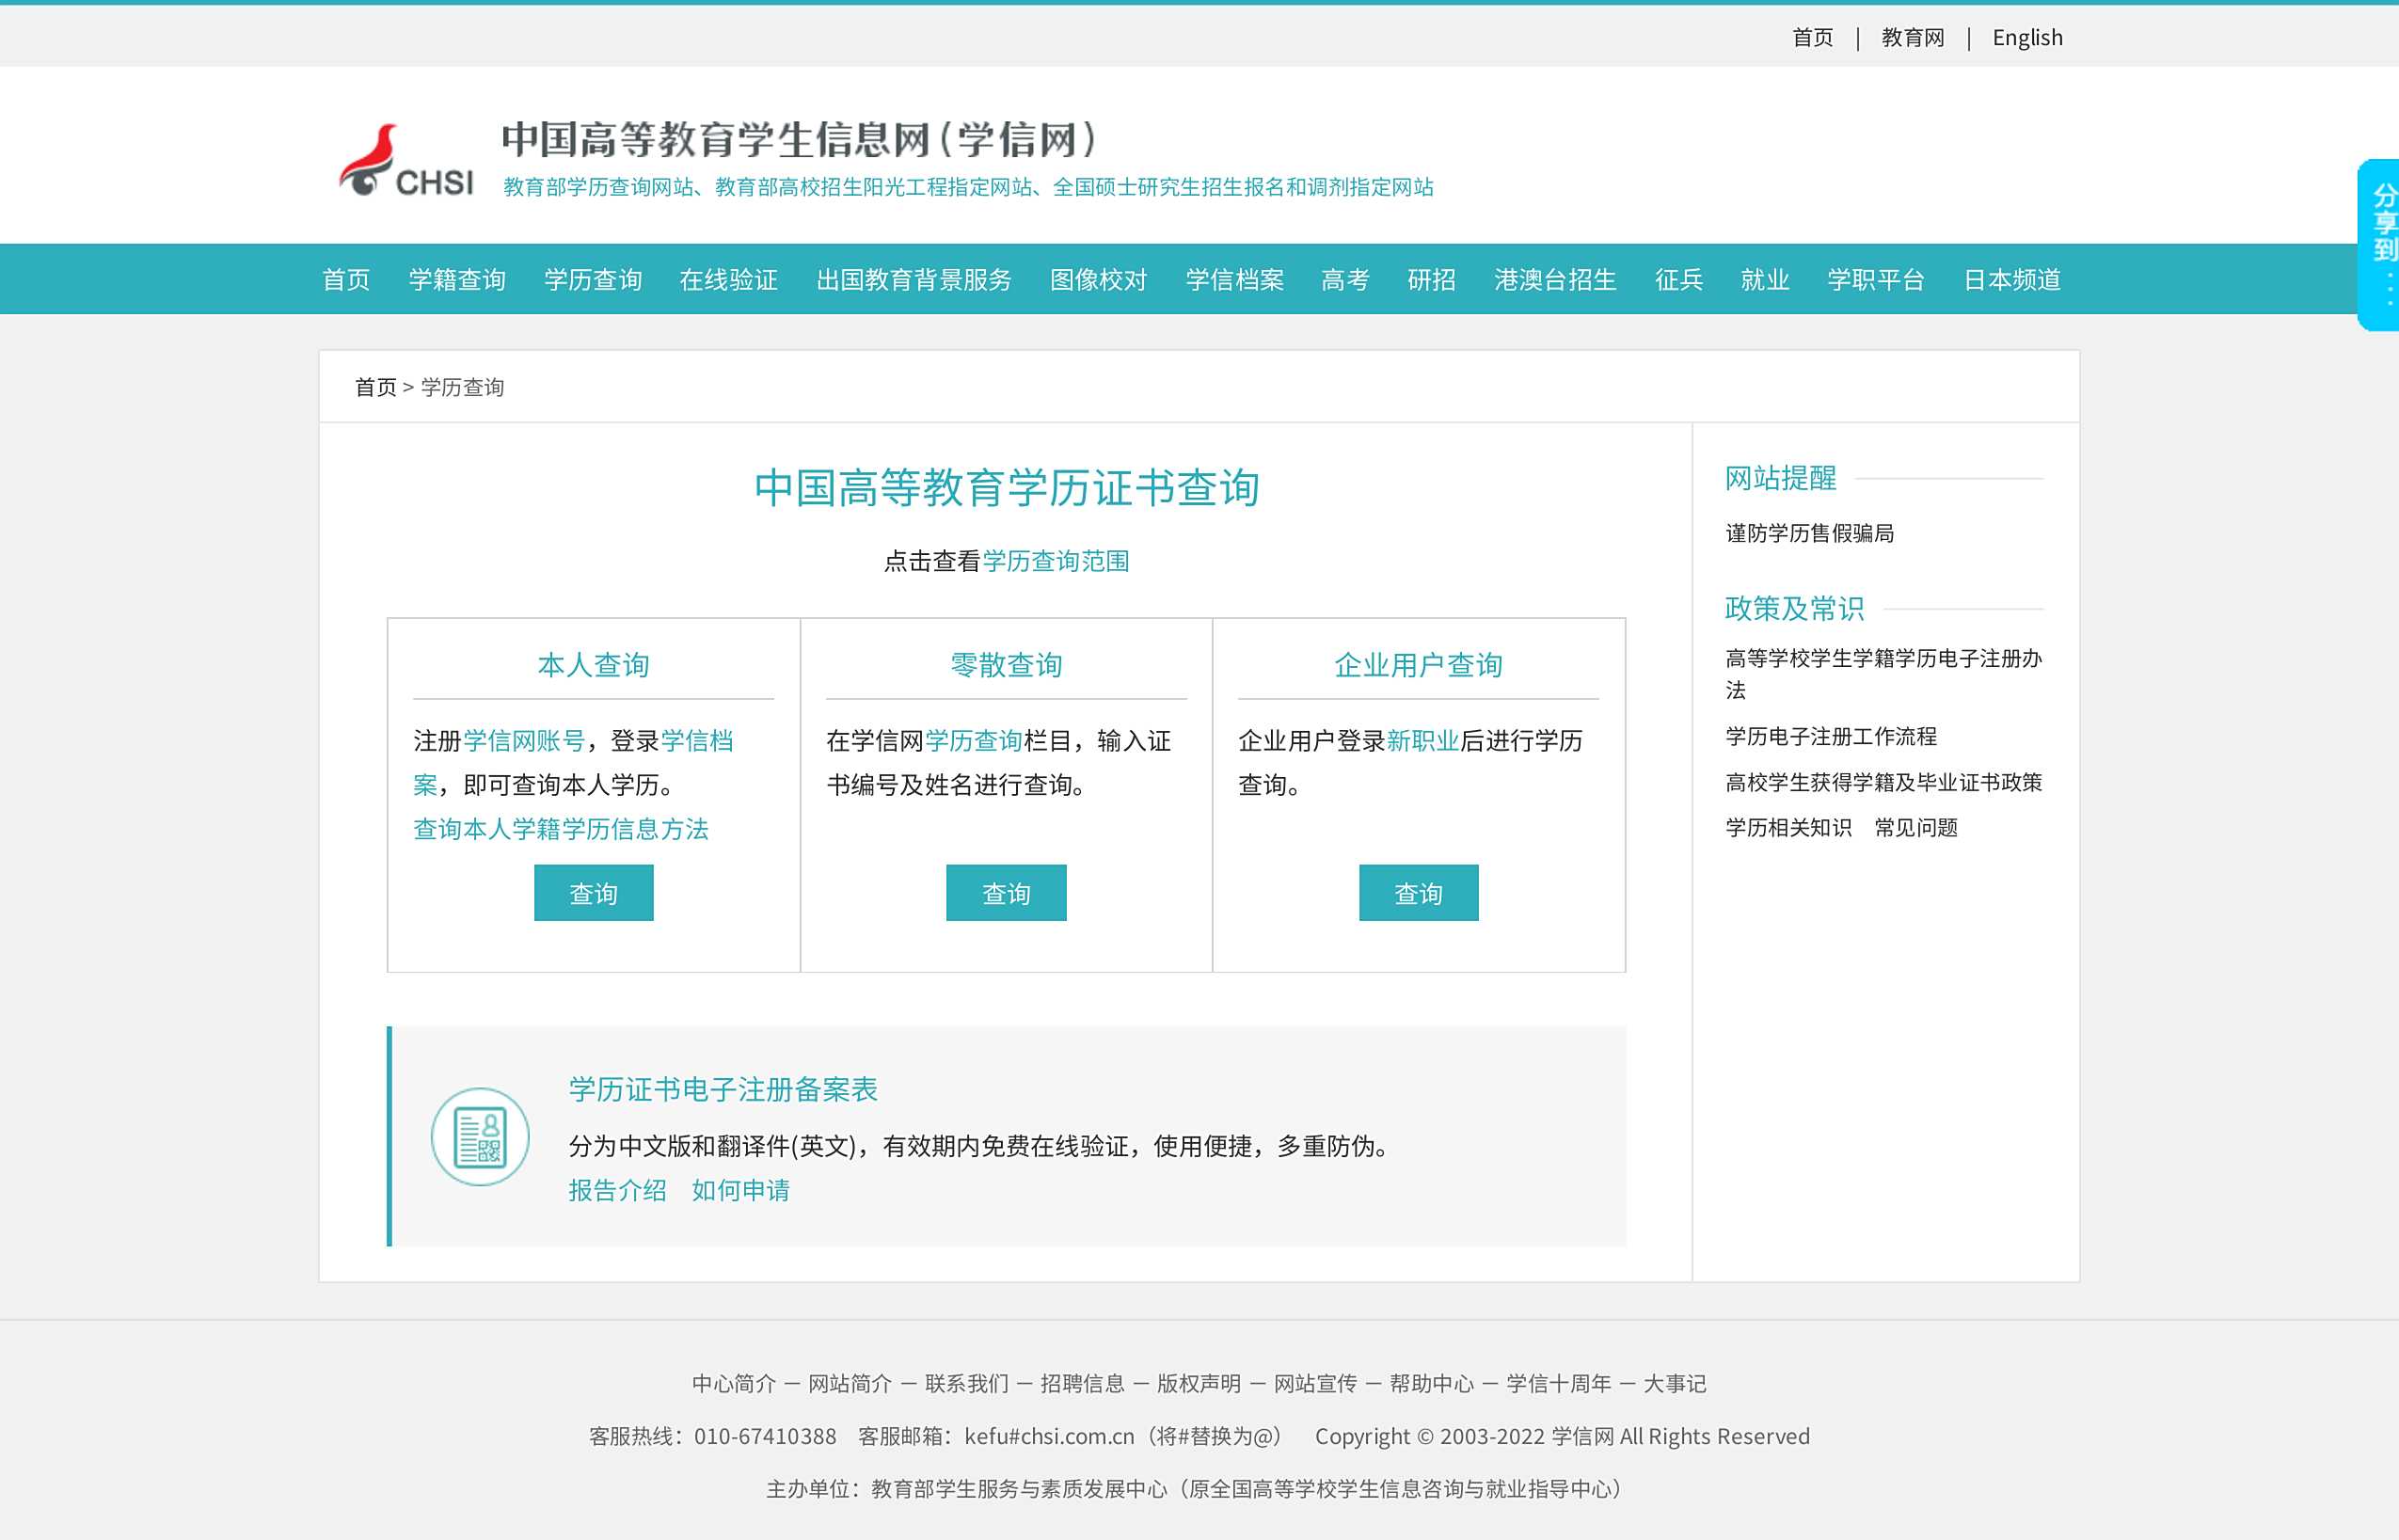
Task: Switch to the English site link
Action: tap(2026, 38)
